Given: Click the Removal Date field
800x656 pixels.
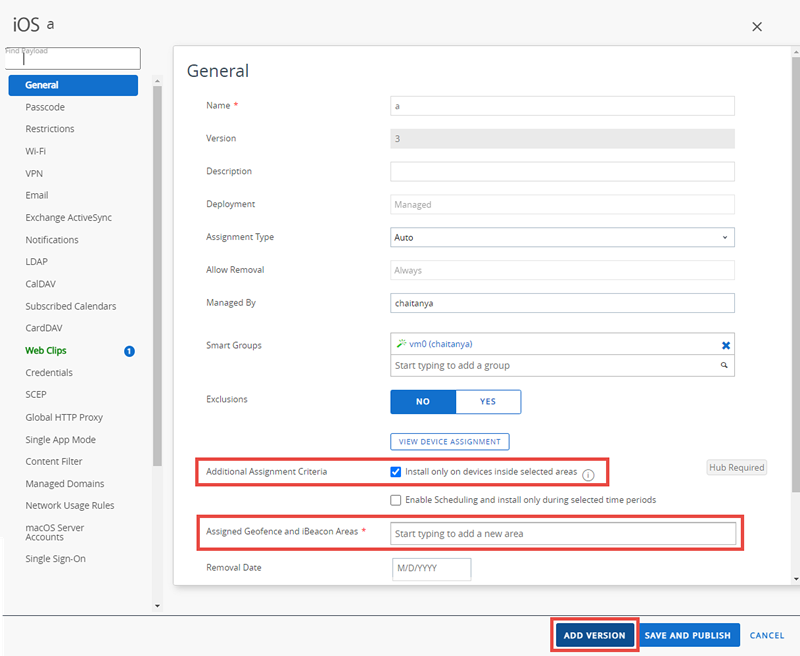Looking at the screenshot, I should click(x=432, y=568).
